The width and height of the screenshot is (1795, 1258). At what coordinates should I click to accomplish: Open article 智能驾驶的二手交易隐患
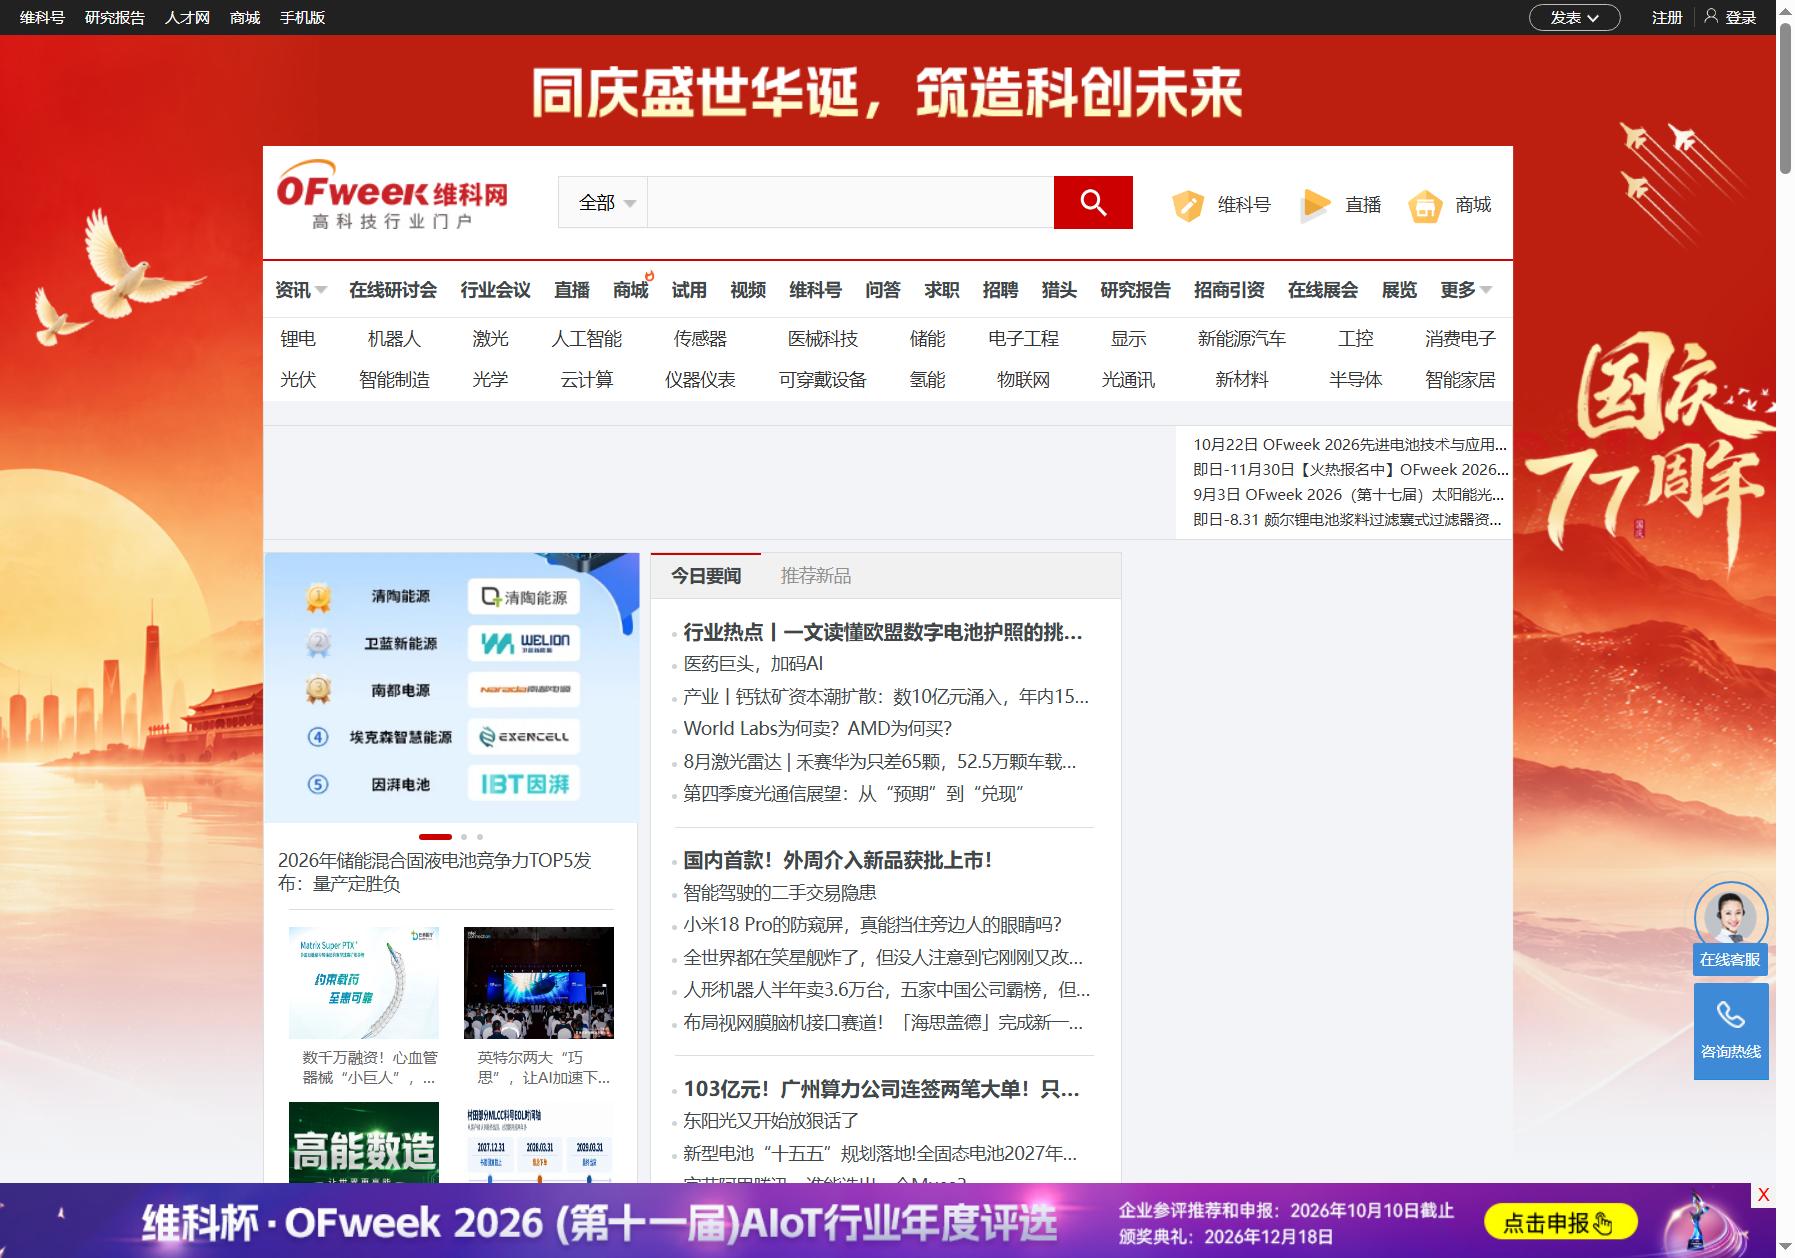tap(780, 892)
